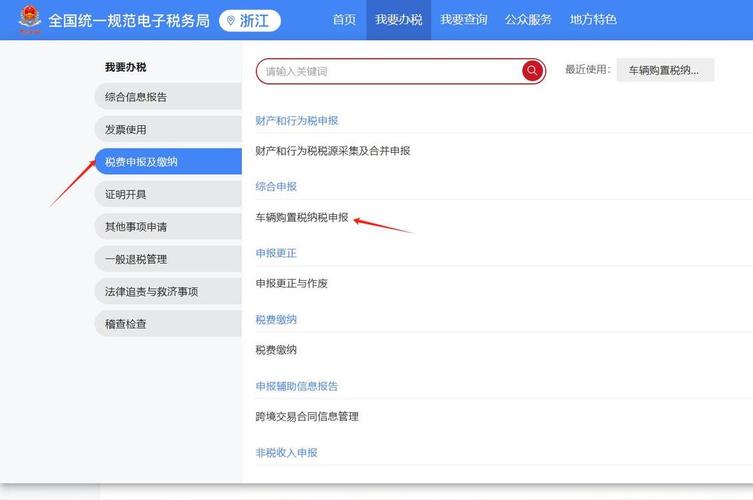The height and width of the screenshot is (500, 753).
Task: Click the national tax emblem logo
Action: pos(30,19)
